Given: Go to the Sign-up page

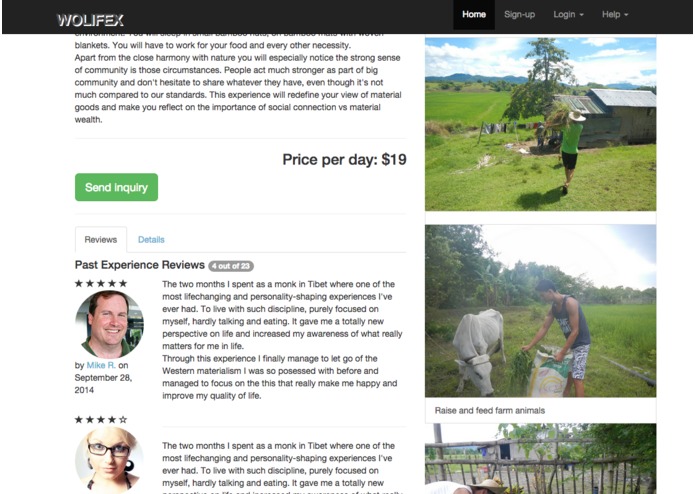Looking at the screenshot, I should (x=519, y=15).
